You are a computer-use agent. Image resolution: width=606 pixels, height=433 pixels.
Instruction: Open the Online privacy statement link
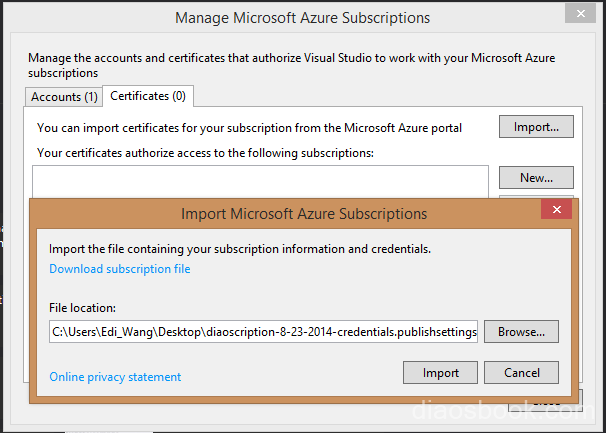tap(115, 377)
